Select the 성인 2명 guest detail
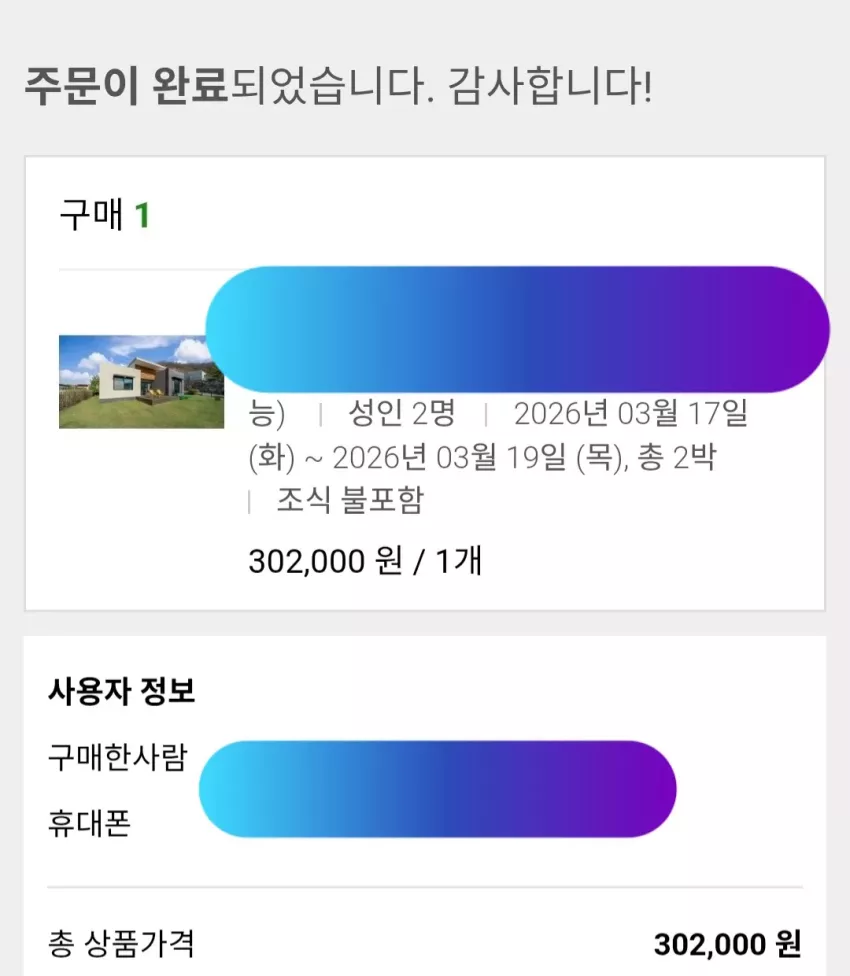Image resolution: width=850 pixels, height=976 pixels. pyautogui.click(x=402, y=413)
